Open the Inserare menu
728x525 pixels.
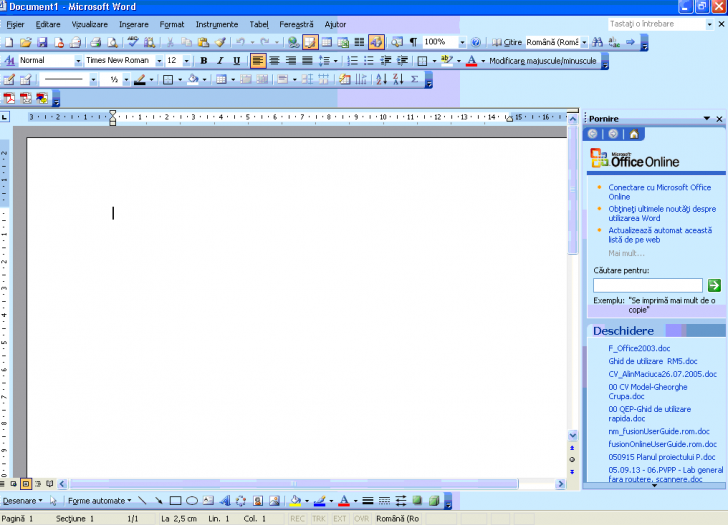tap(134, 25)
